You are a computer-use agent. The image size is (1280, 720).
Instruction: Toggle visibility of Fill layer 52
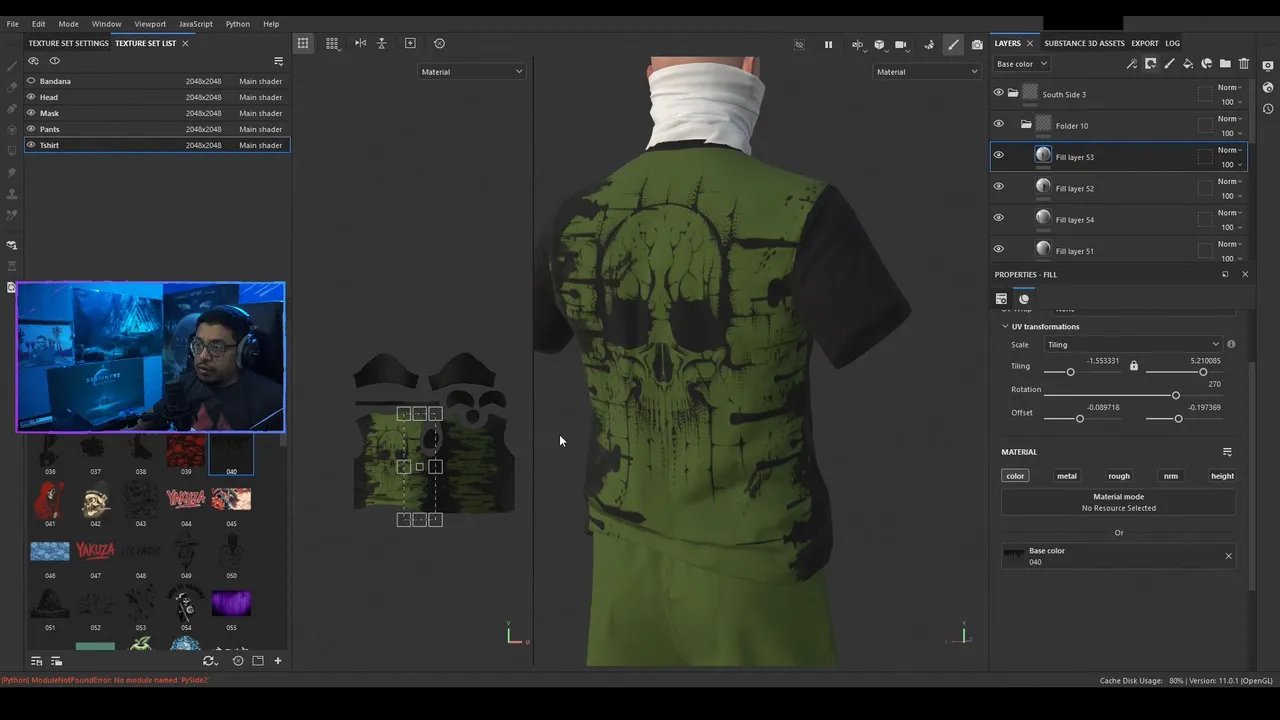998,186
